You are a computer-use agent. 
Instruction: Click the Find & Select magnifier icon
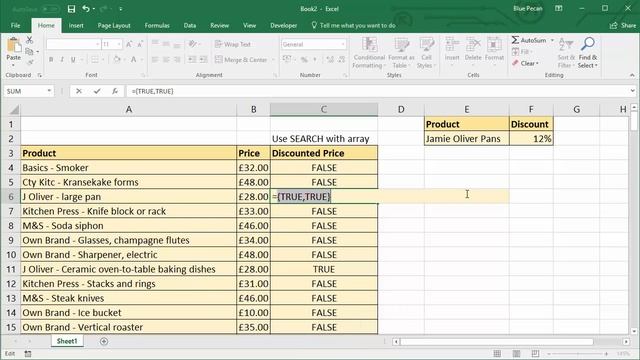click(x=588, y=44)
